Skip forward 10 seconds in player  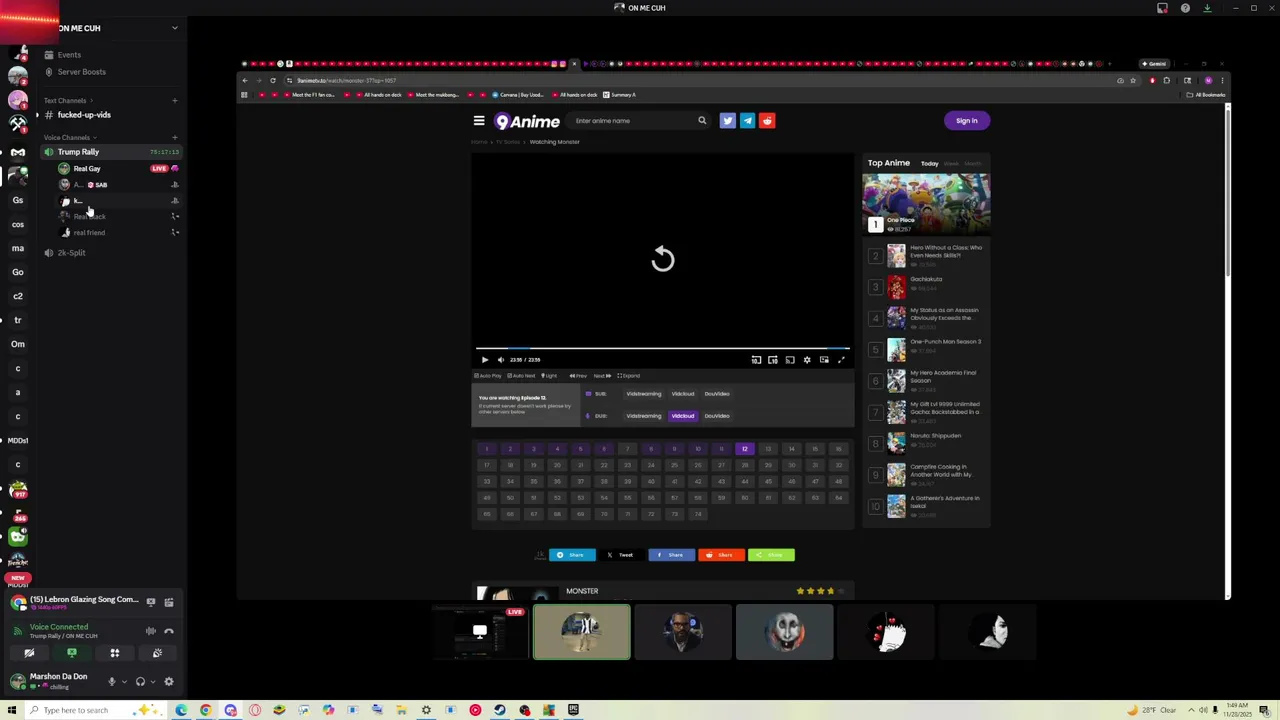pyautogui.click(x=773, y=360)
